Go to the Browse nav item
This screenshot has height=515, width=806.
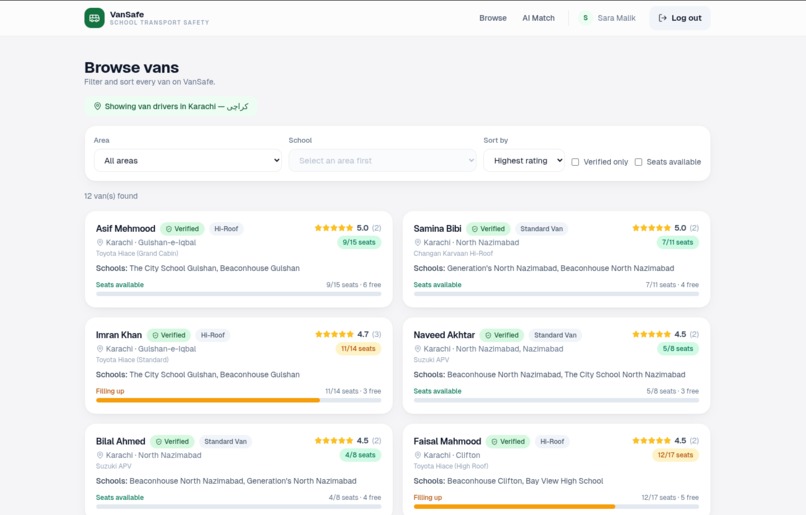[x=493, y=18]
